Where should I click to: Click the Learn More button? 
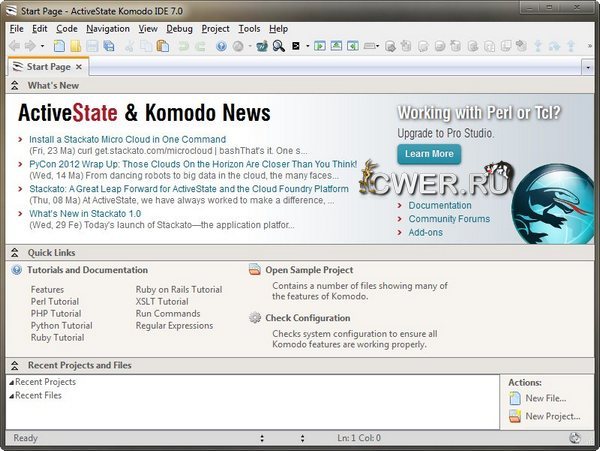coord(429,154)
